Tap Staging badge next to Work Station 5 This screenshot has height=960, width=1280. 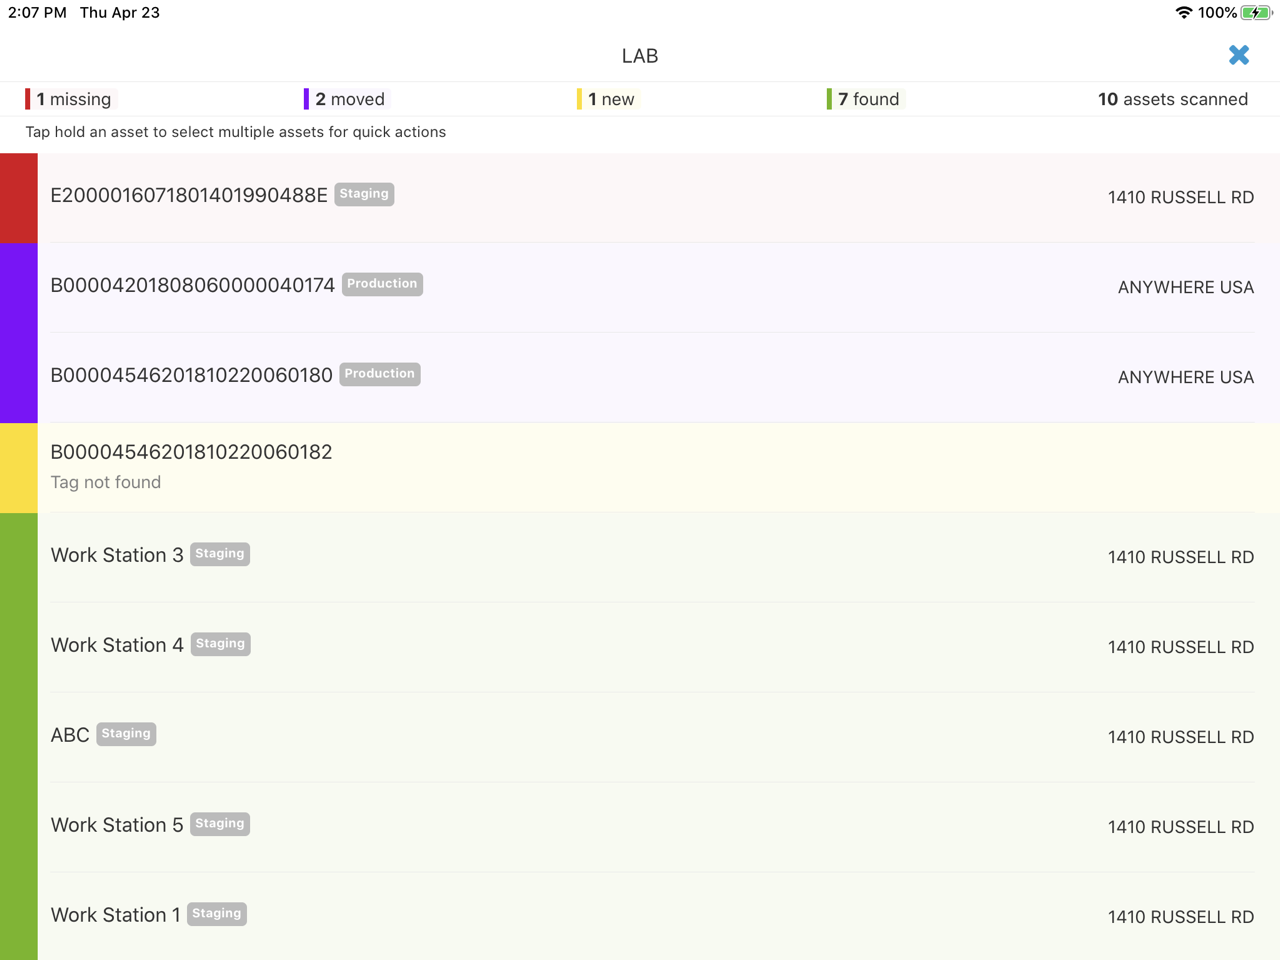[x=220, y=824]
